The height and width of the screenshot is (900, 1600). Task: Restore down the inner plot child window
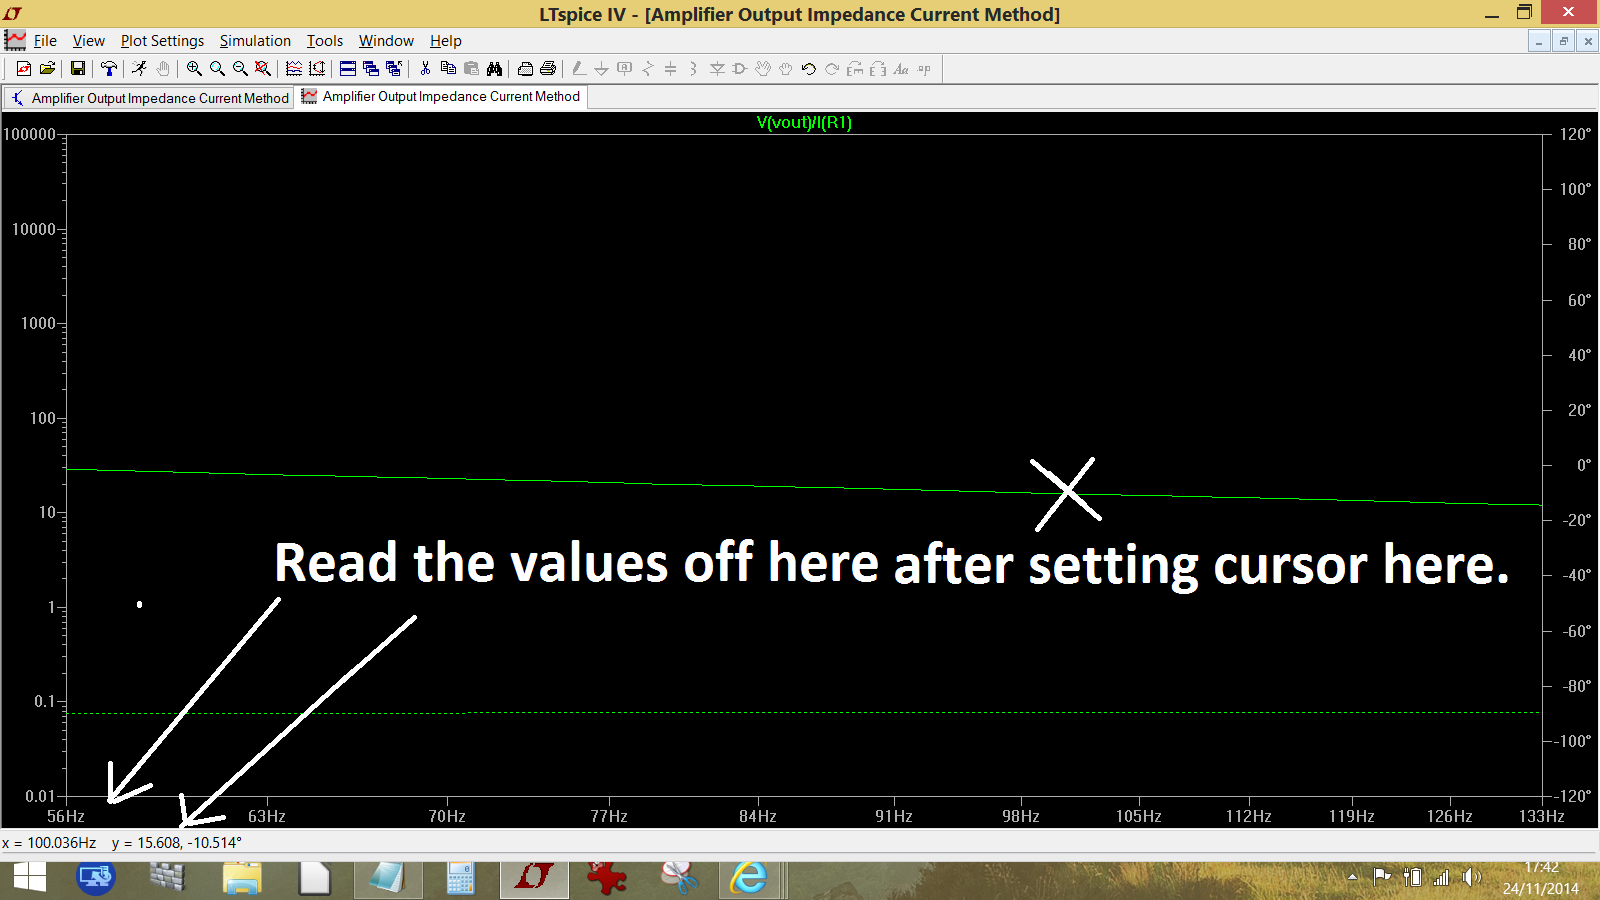1563,41
